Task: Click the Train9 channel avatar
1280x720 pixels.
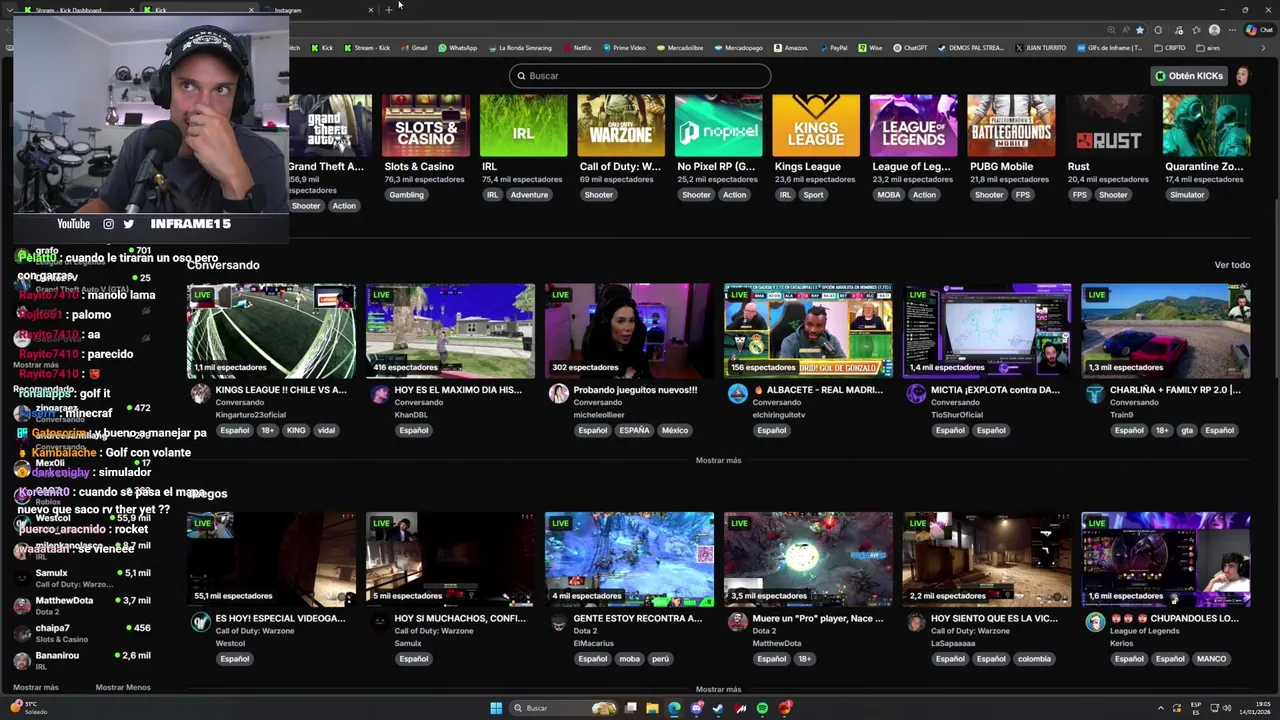Action: [1095, 394]
